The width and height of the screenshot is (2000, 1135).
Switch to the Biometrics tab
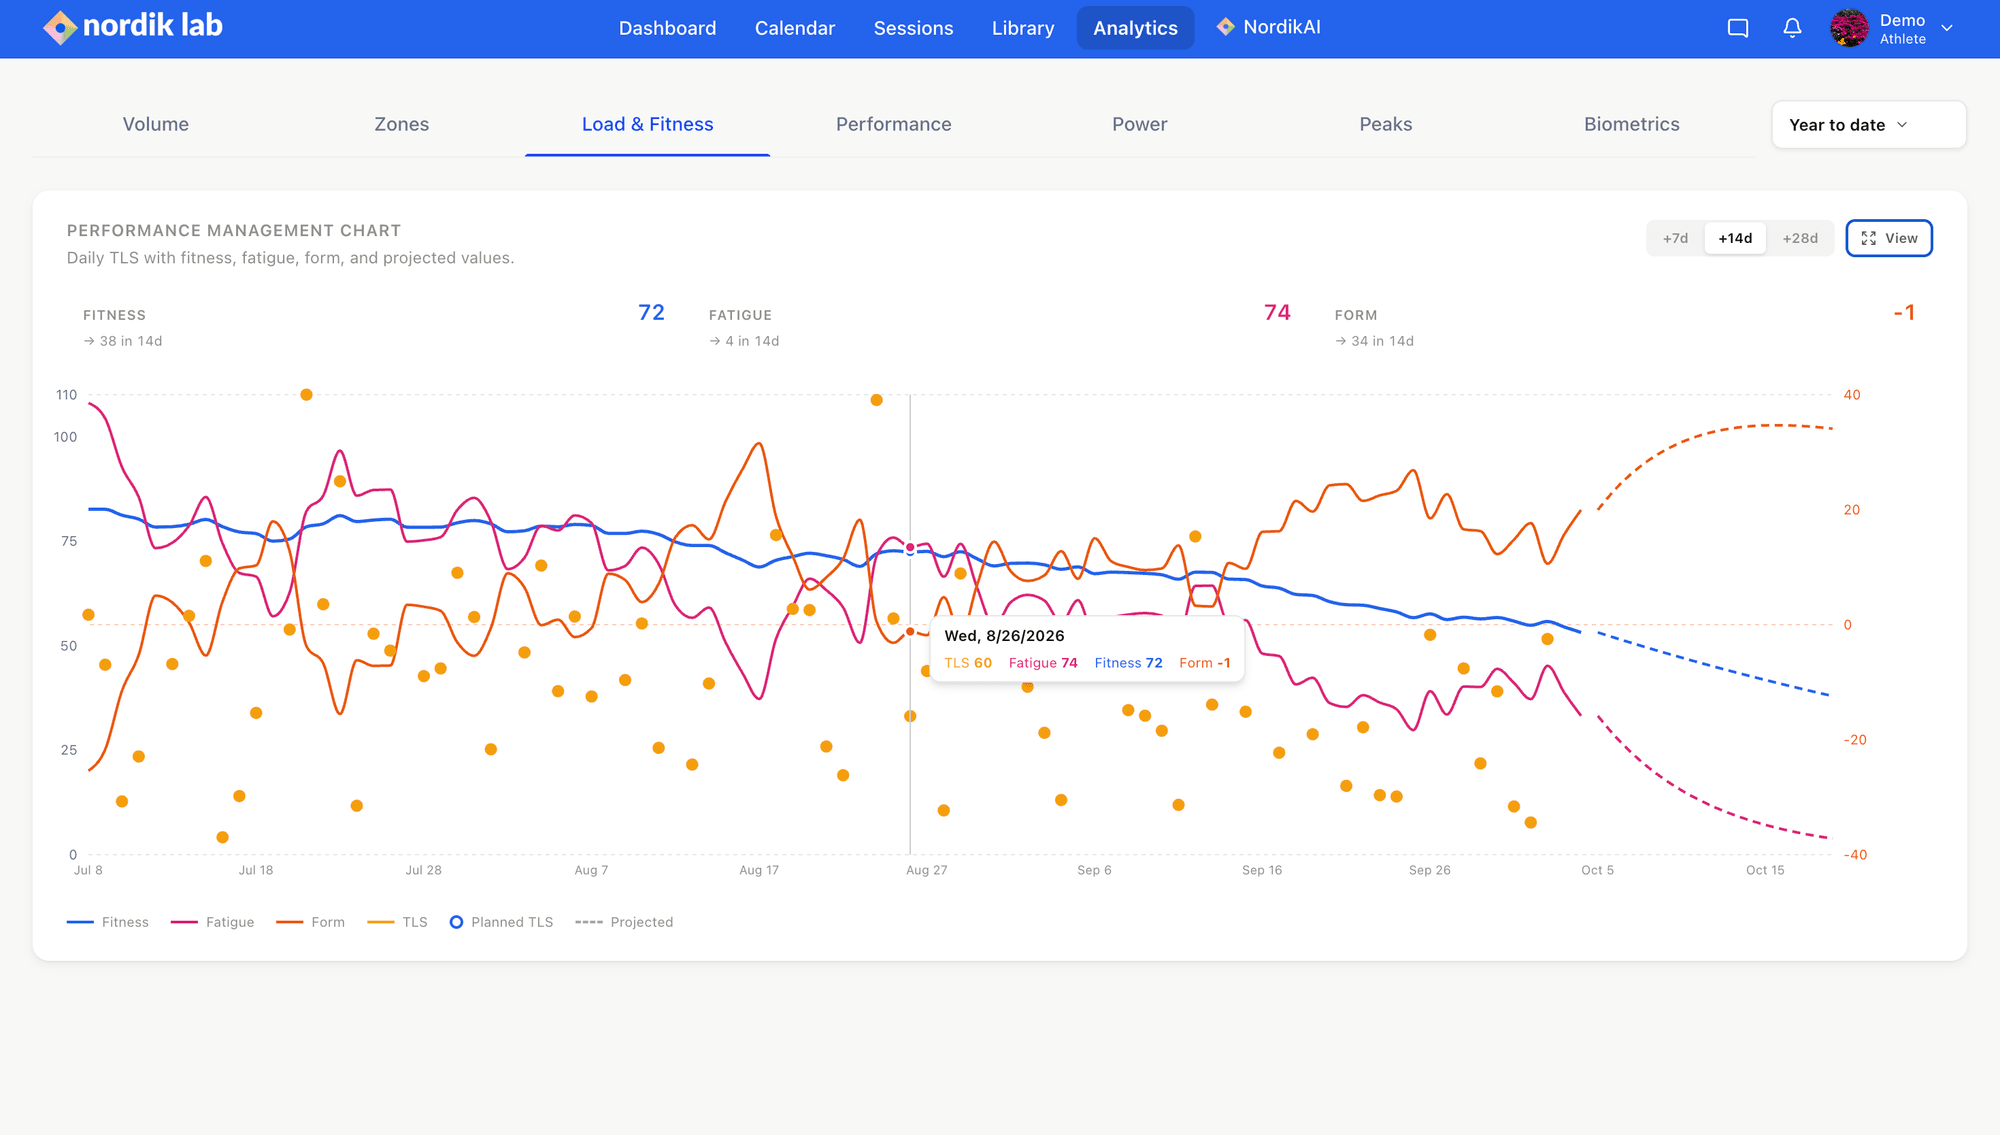click(x=1632, y=124)
